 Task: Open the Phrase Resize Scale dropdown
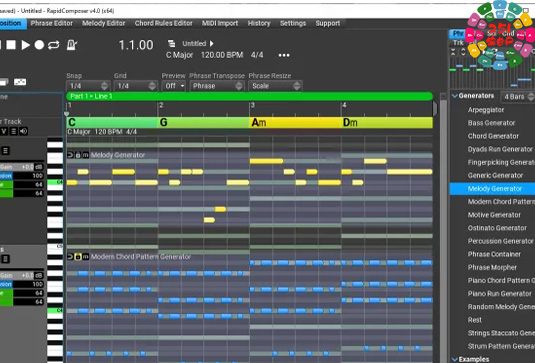(275, 86)
